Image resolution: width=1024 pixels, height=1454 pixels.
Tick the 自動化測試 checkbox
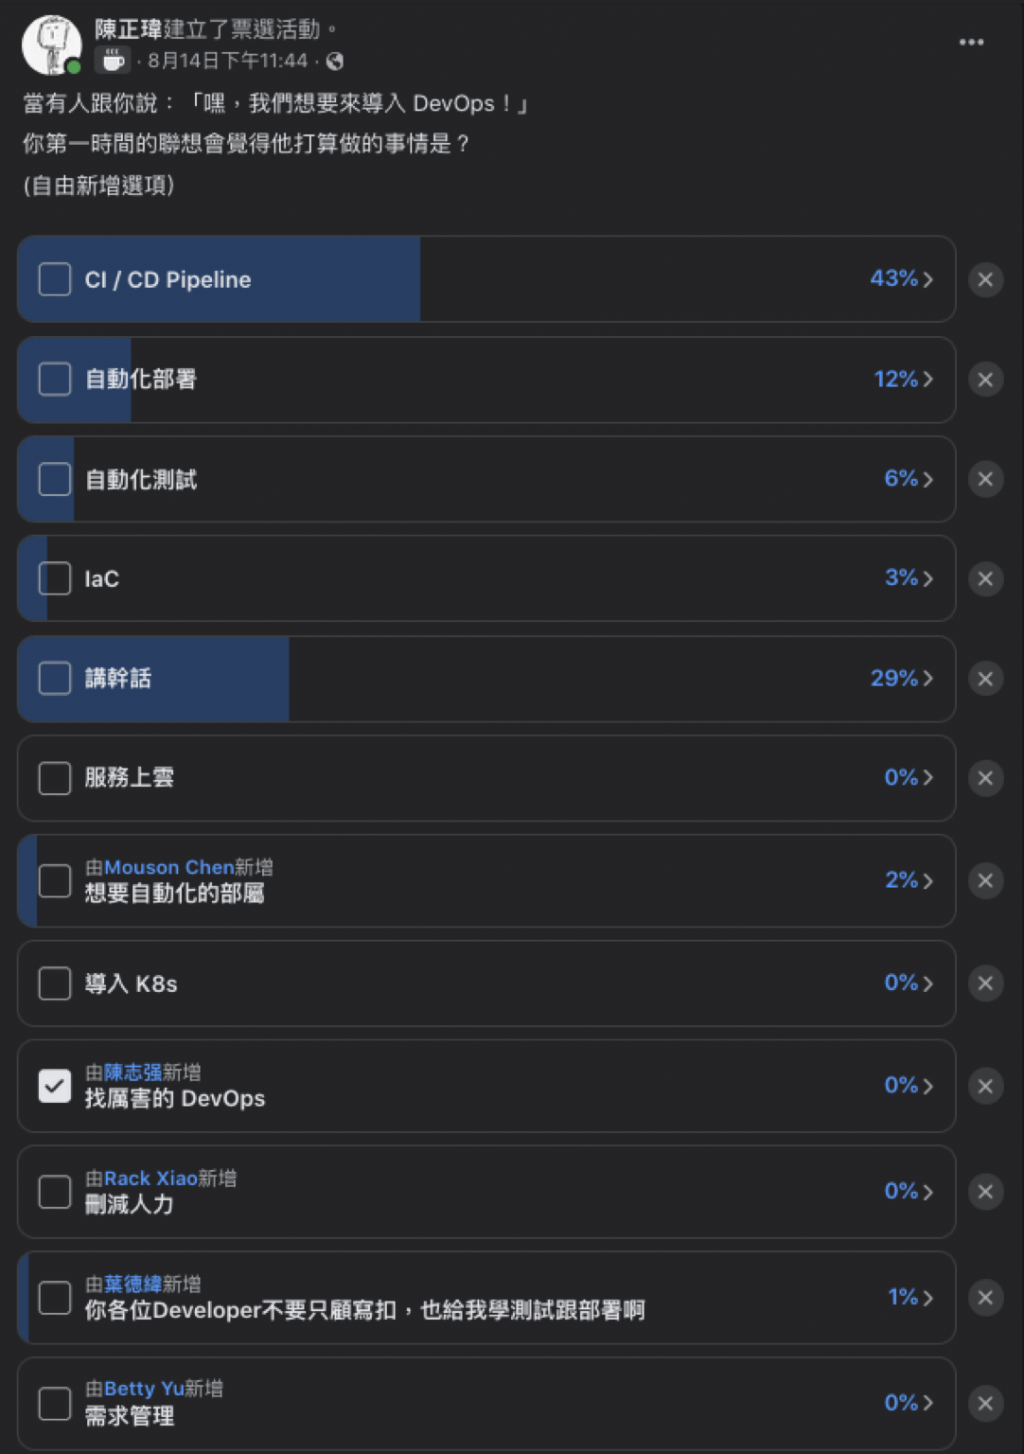pos(55,479)
